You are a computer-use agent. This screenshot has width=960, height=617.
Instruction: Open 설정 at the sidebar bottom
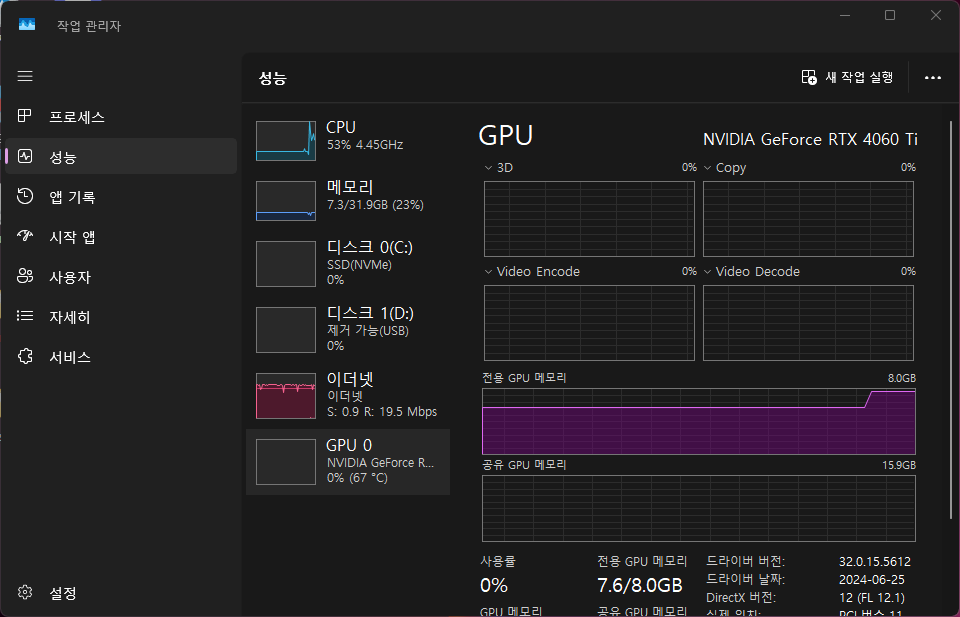(x=121, y=593)
